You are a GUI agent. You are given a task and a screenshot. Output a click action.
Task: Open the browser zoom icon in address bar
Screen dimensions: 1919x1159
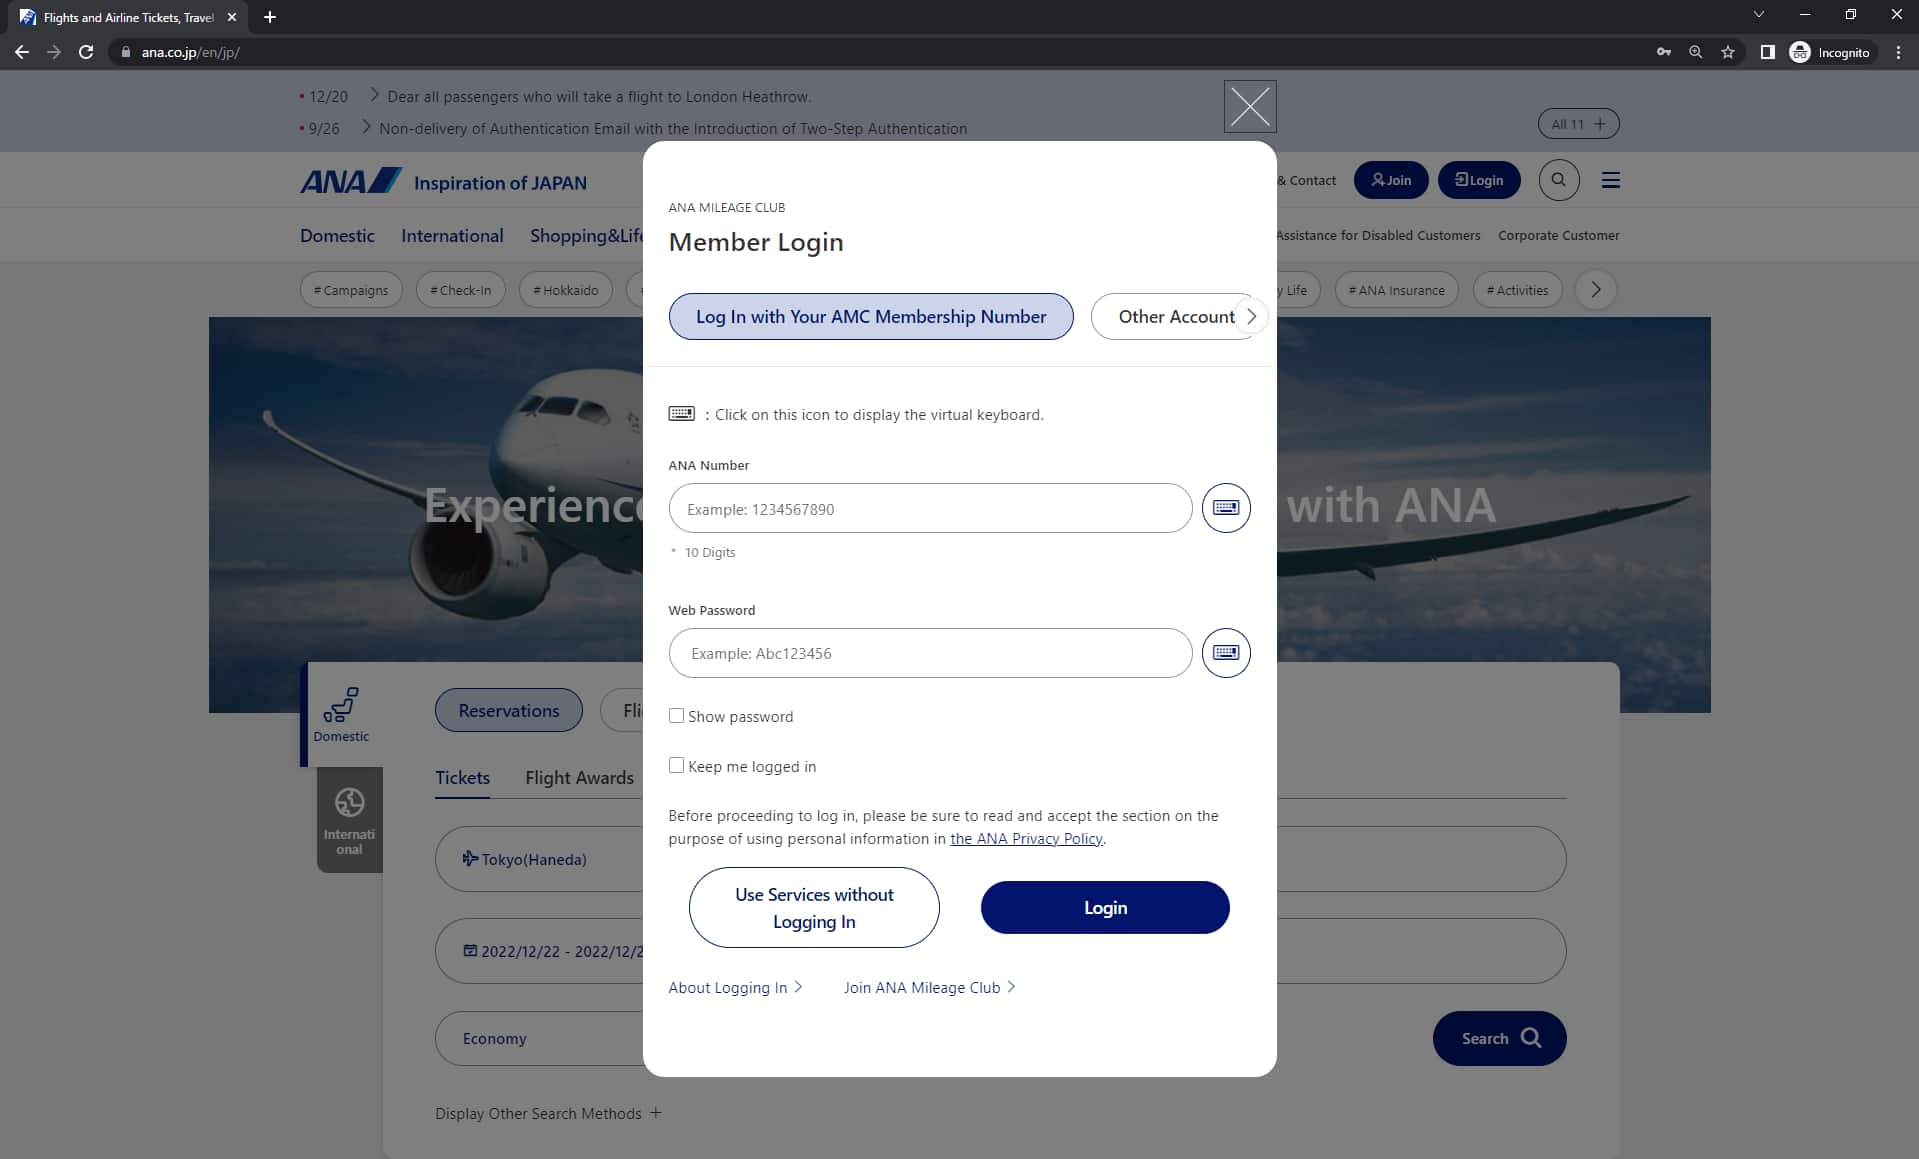[x=1696, y=52]
